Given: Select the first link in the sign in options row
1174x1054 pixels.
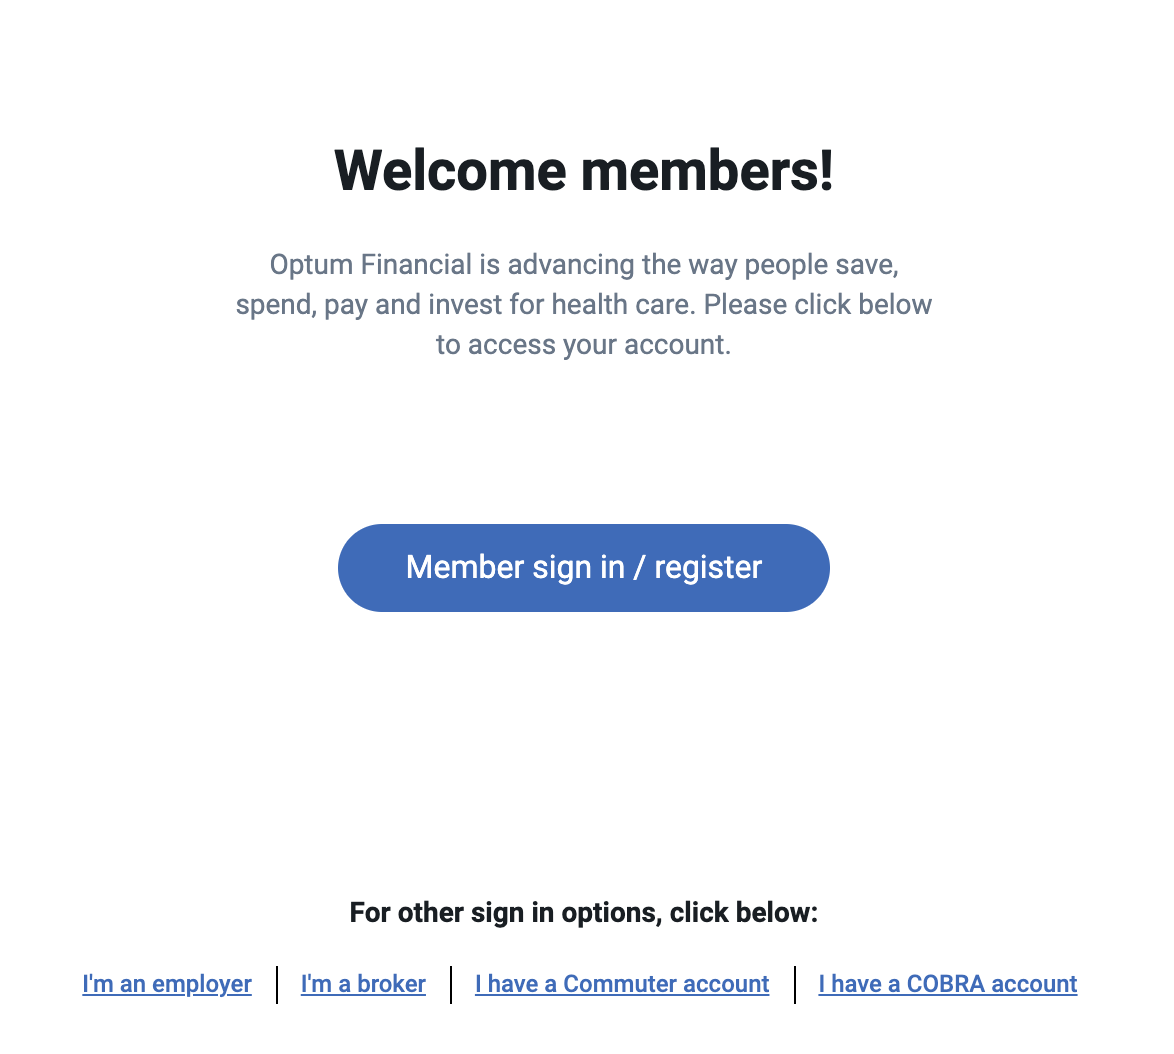Looking at the screenshot, I should click(166, 984).
